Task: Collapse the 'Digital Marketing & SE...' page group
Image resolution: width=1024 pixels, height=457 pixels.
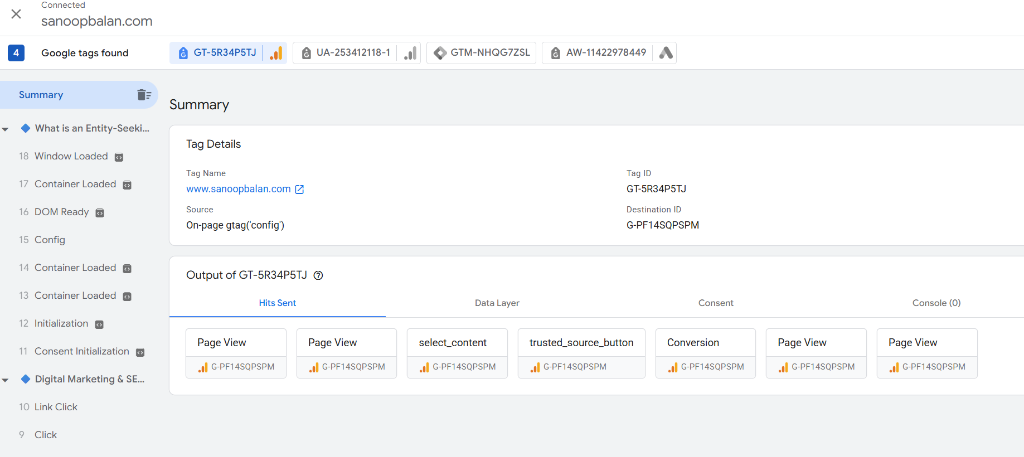Action: click(5, 379)
